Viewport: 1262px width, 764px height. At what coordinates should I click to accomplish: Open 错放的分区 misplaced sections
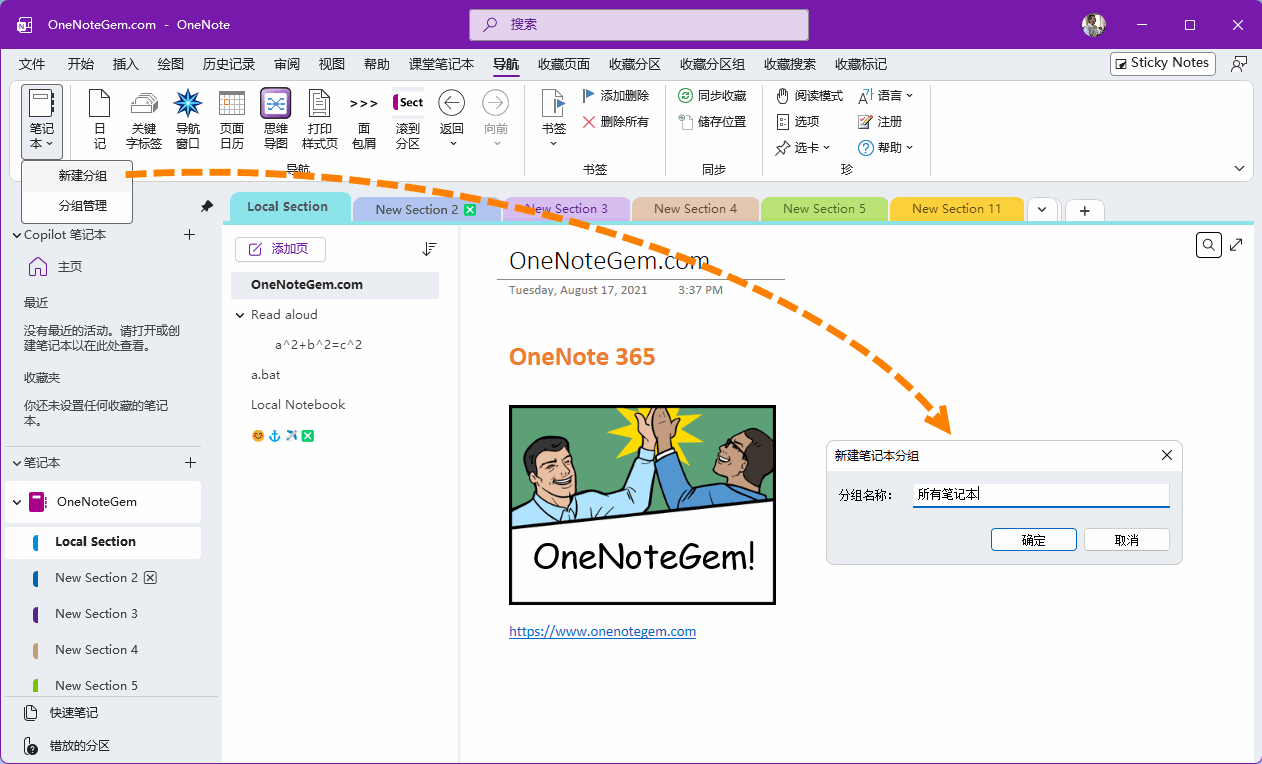(x=67, y=746)
